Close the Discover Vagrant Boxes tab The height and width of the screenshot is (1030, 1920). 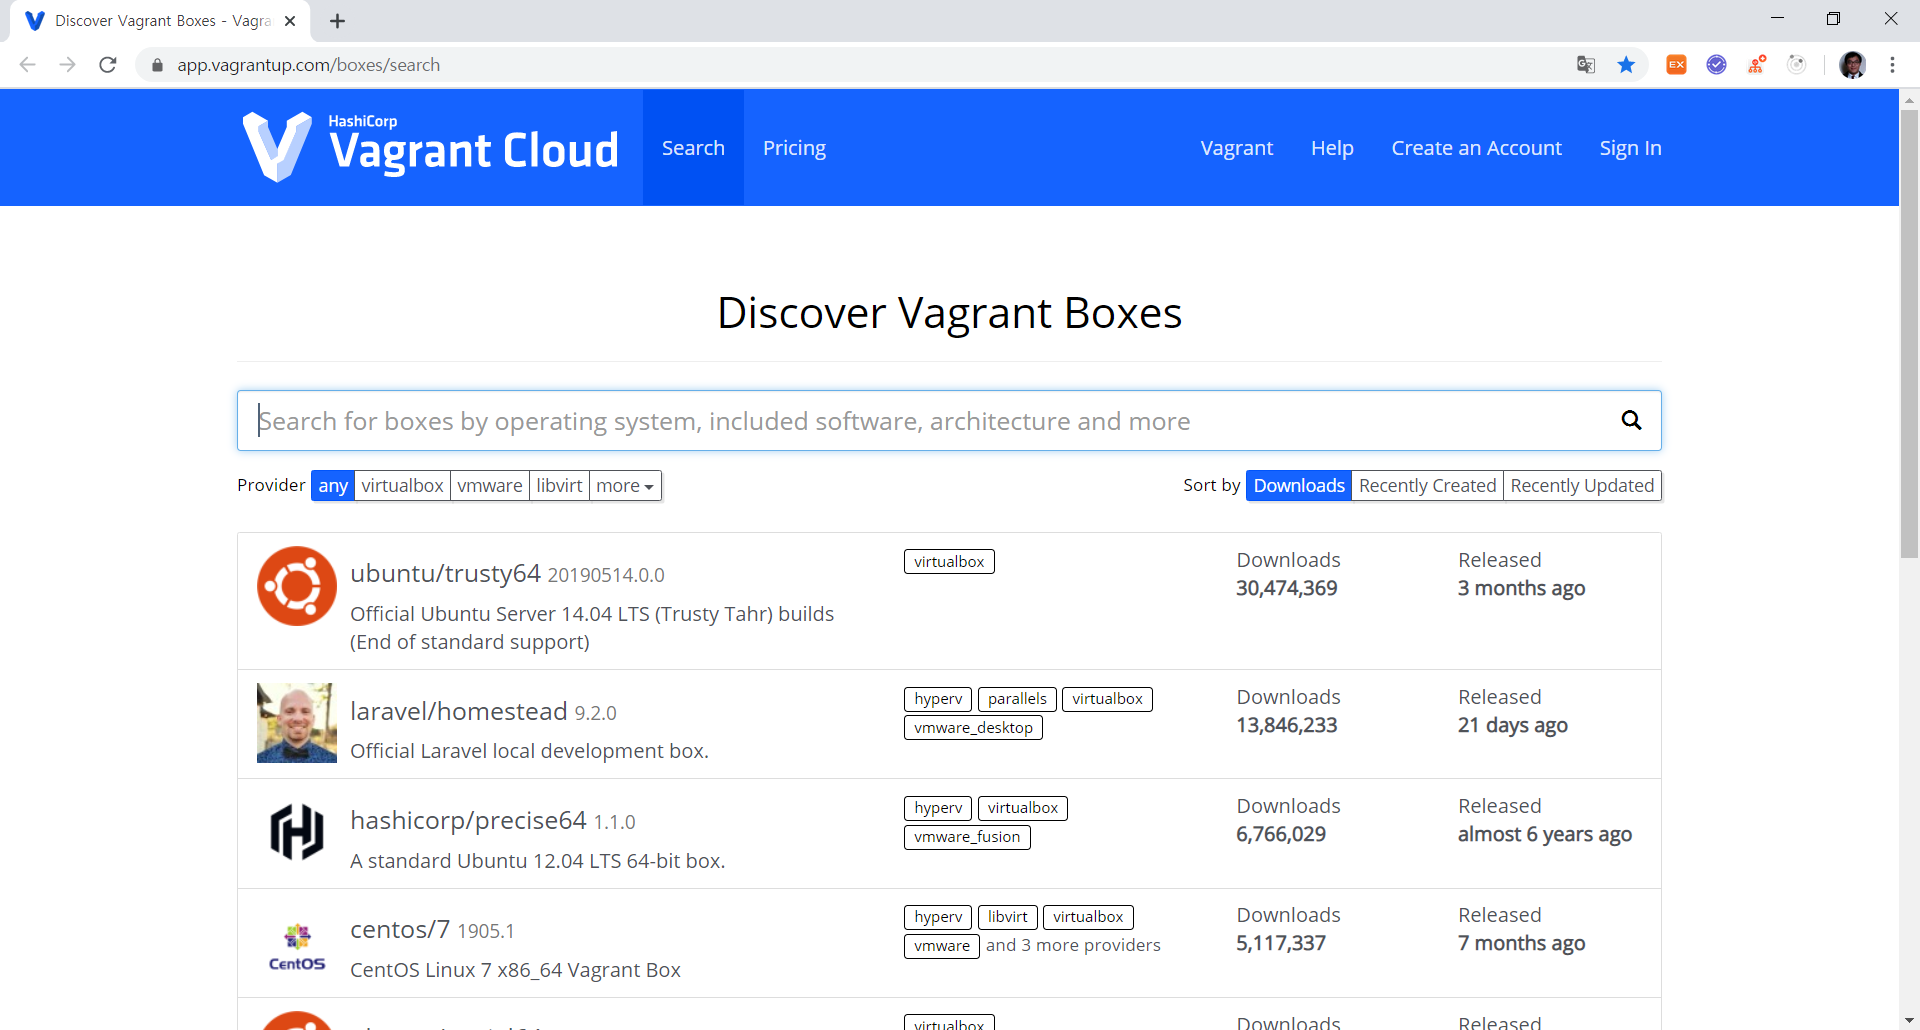pos(290,21)
